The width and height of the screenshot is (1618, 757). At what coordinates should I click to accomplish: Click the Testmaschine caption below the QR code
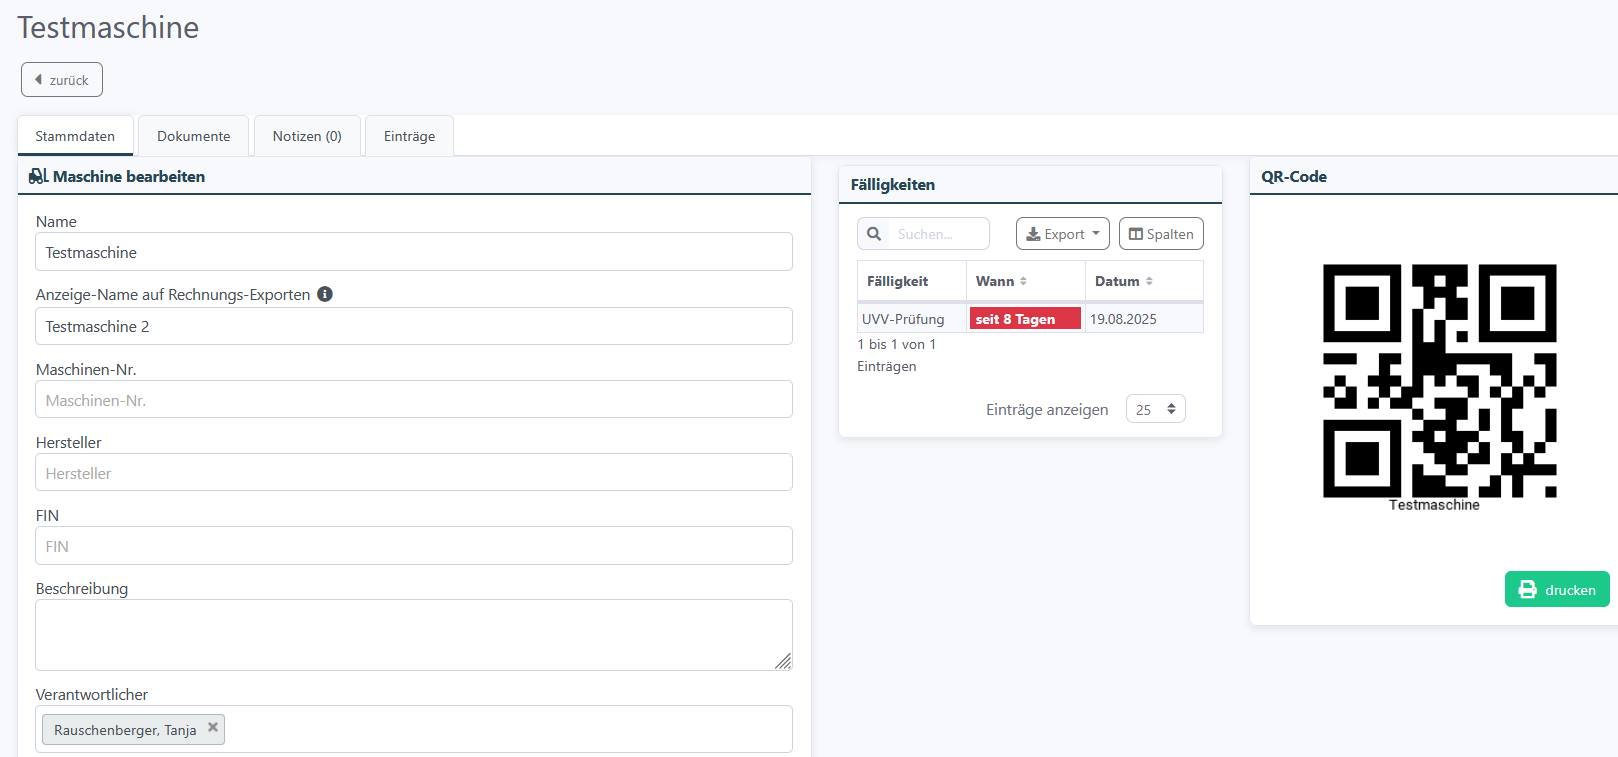coord(1434,505)
